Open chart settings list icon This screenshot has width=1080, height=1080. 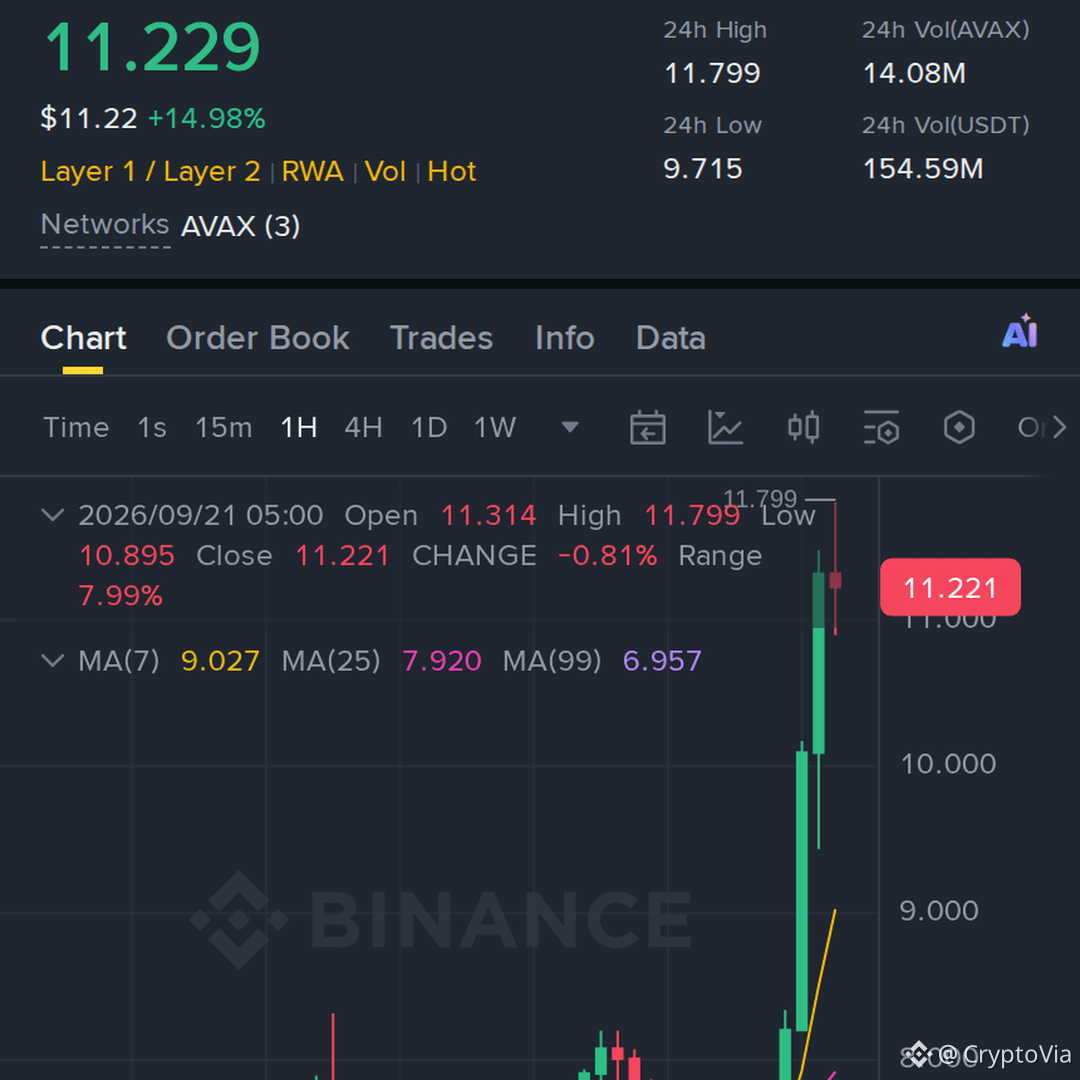click(x=882, y=428)
